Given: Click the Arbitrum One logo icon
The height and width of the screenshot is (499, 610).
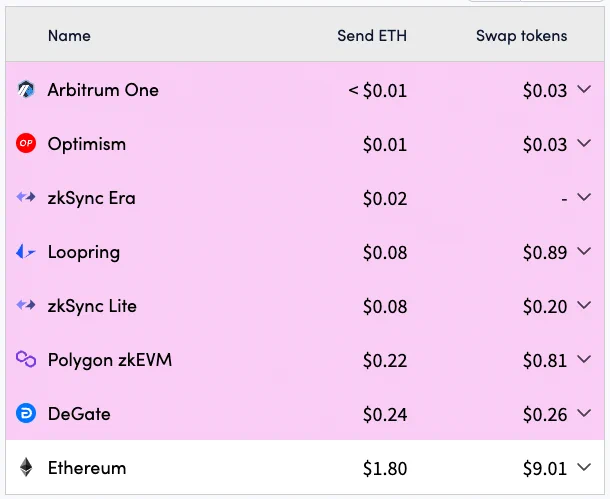Looking at the screenshot, I should tap(26, 89).
